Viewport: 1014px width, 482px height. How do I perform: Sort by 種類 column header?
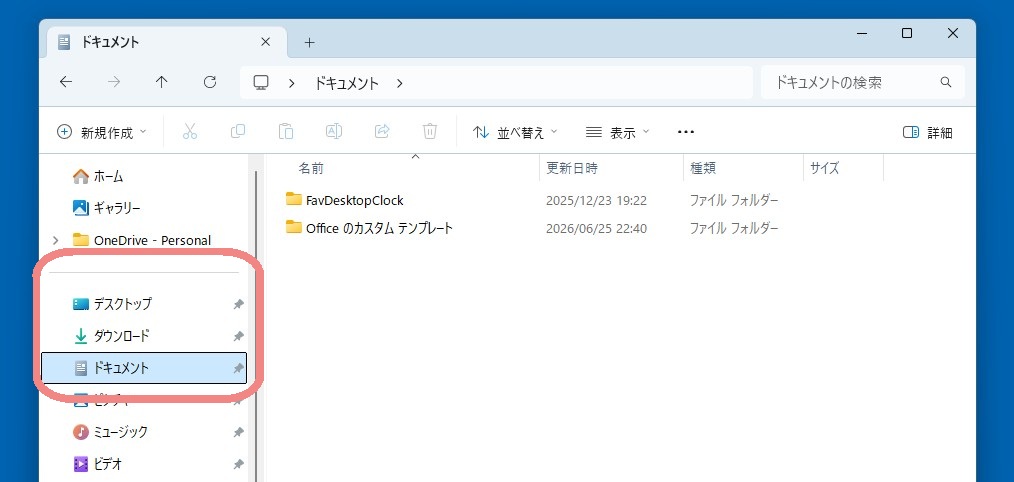click(x=703, y=168)
